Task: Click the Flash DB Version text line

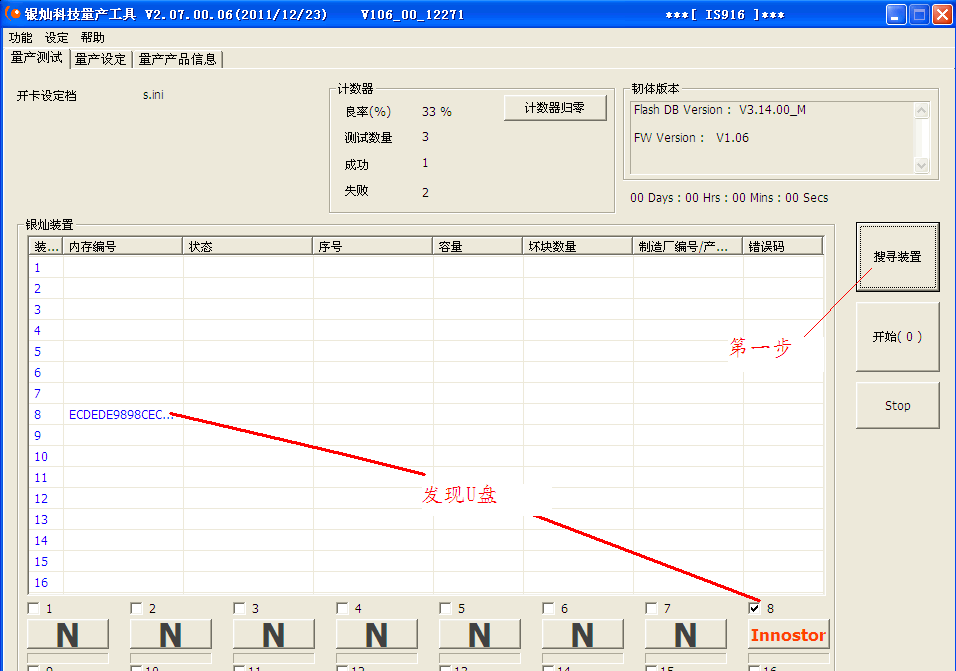Action: coord(719,110)
